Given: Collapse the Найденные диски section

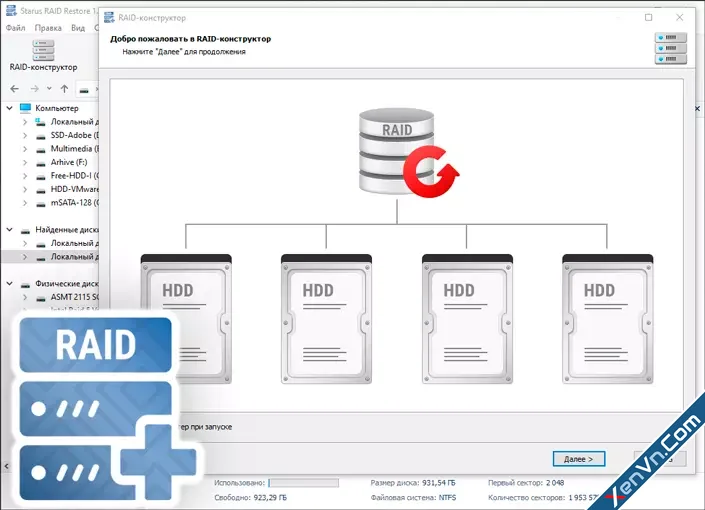Looking at the screenshot, I should 9,230.
